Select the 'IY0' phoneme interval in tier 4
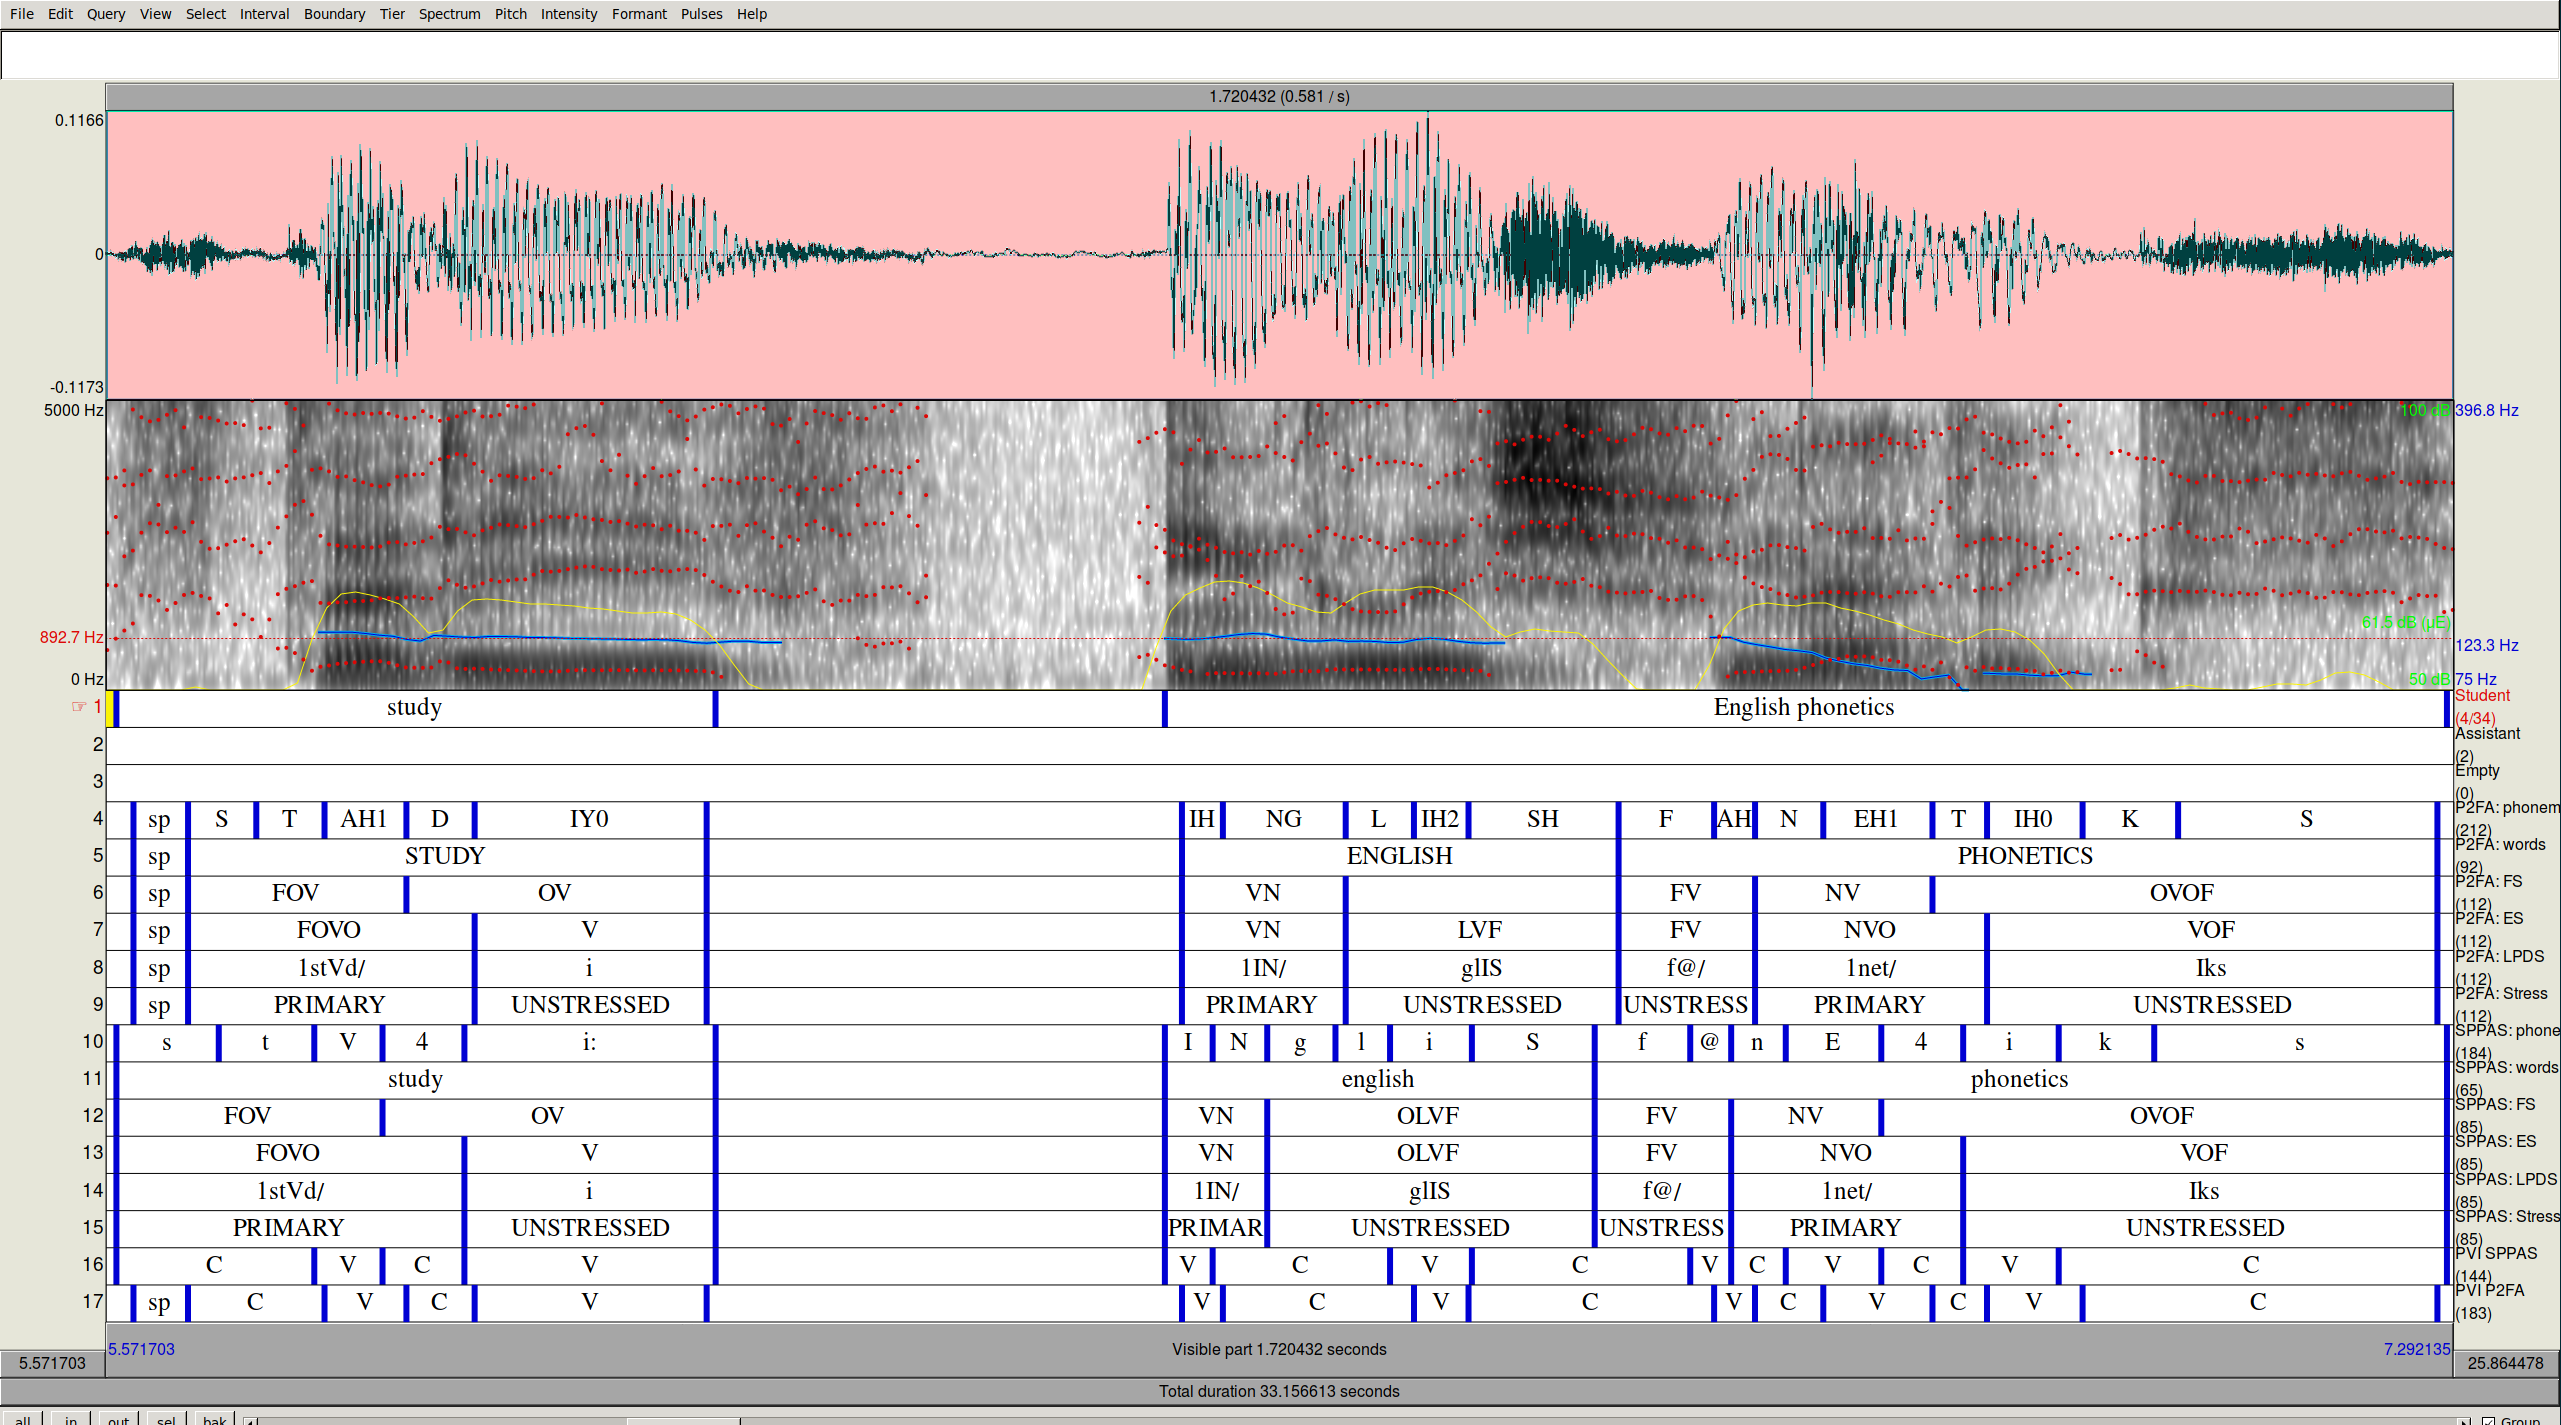 click(589, 819)
